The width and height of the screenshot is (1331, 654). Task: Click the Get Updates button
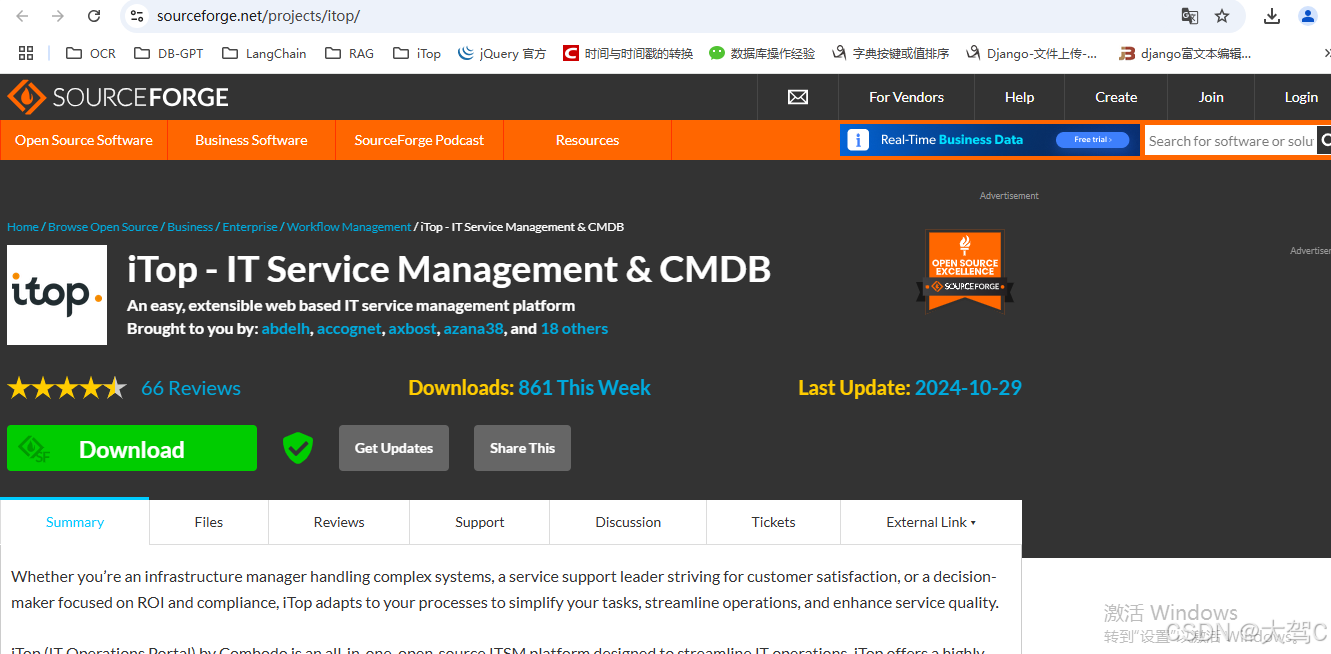(x=394, y=448)
